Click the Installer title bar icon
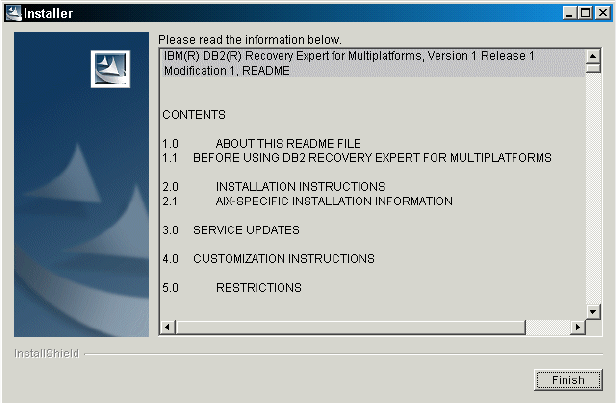The width and height of the screenshot is (616, 403). (13, 13)
